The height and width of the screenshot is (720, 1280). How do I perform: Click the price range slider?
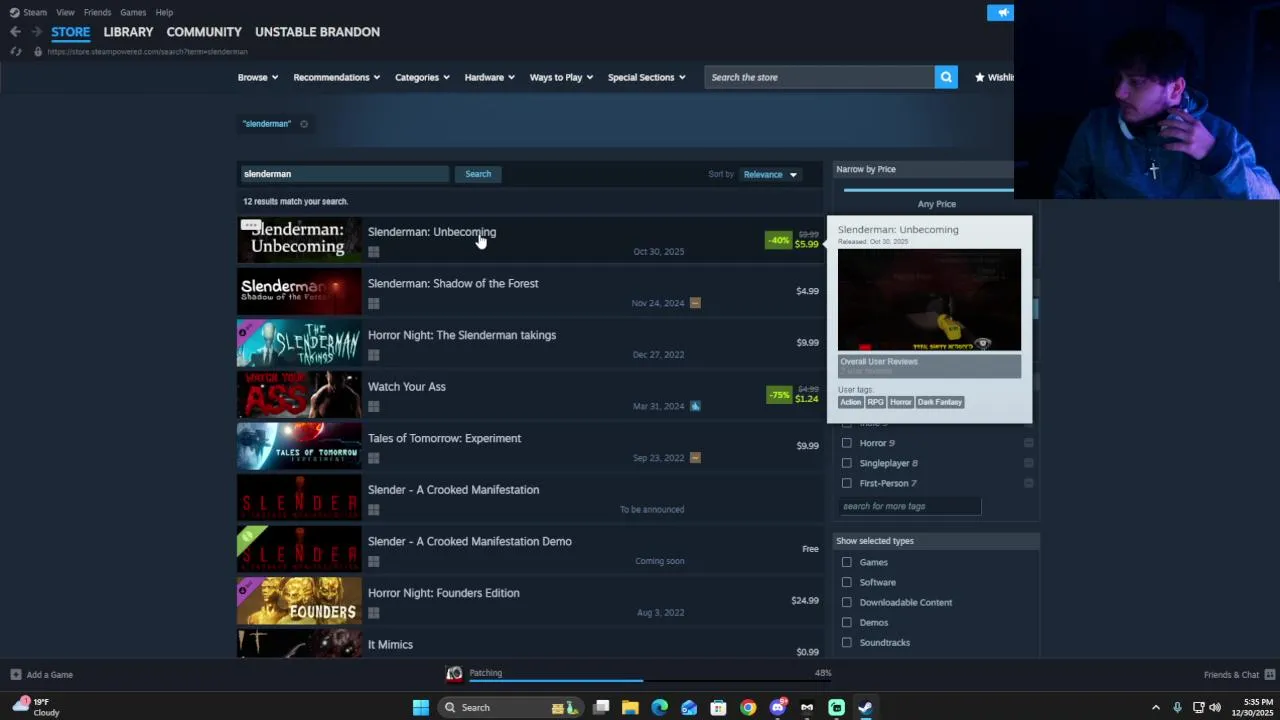click(928, 189)
